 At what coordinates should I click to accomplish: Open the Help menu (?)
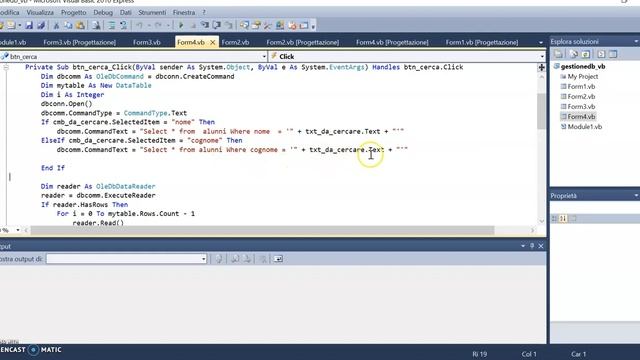tap(204, 13)
